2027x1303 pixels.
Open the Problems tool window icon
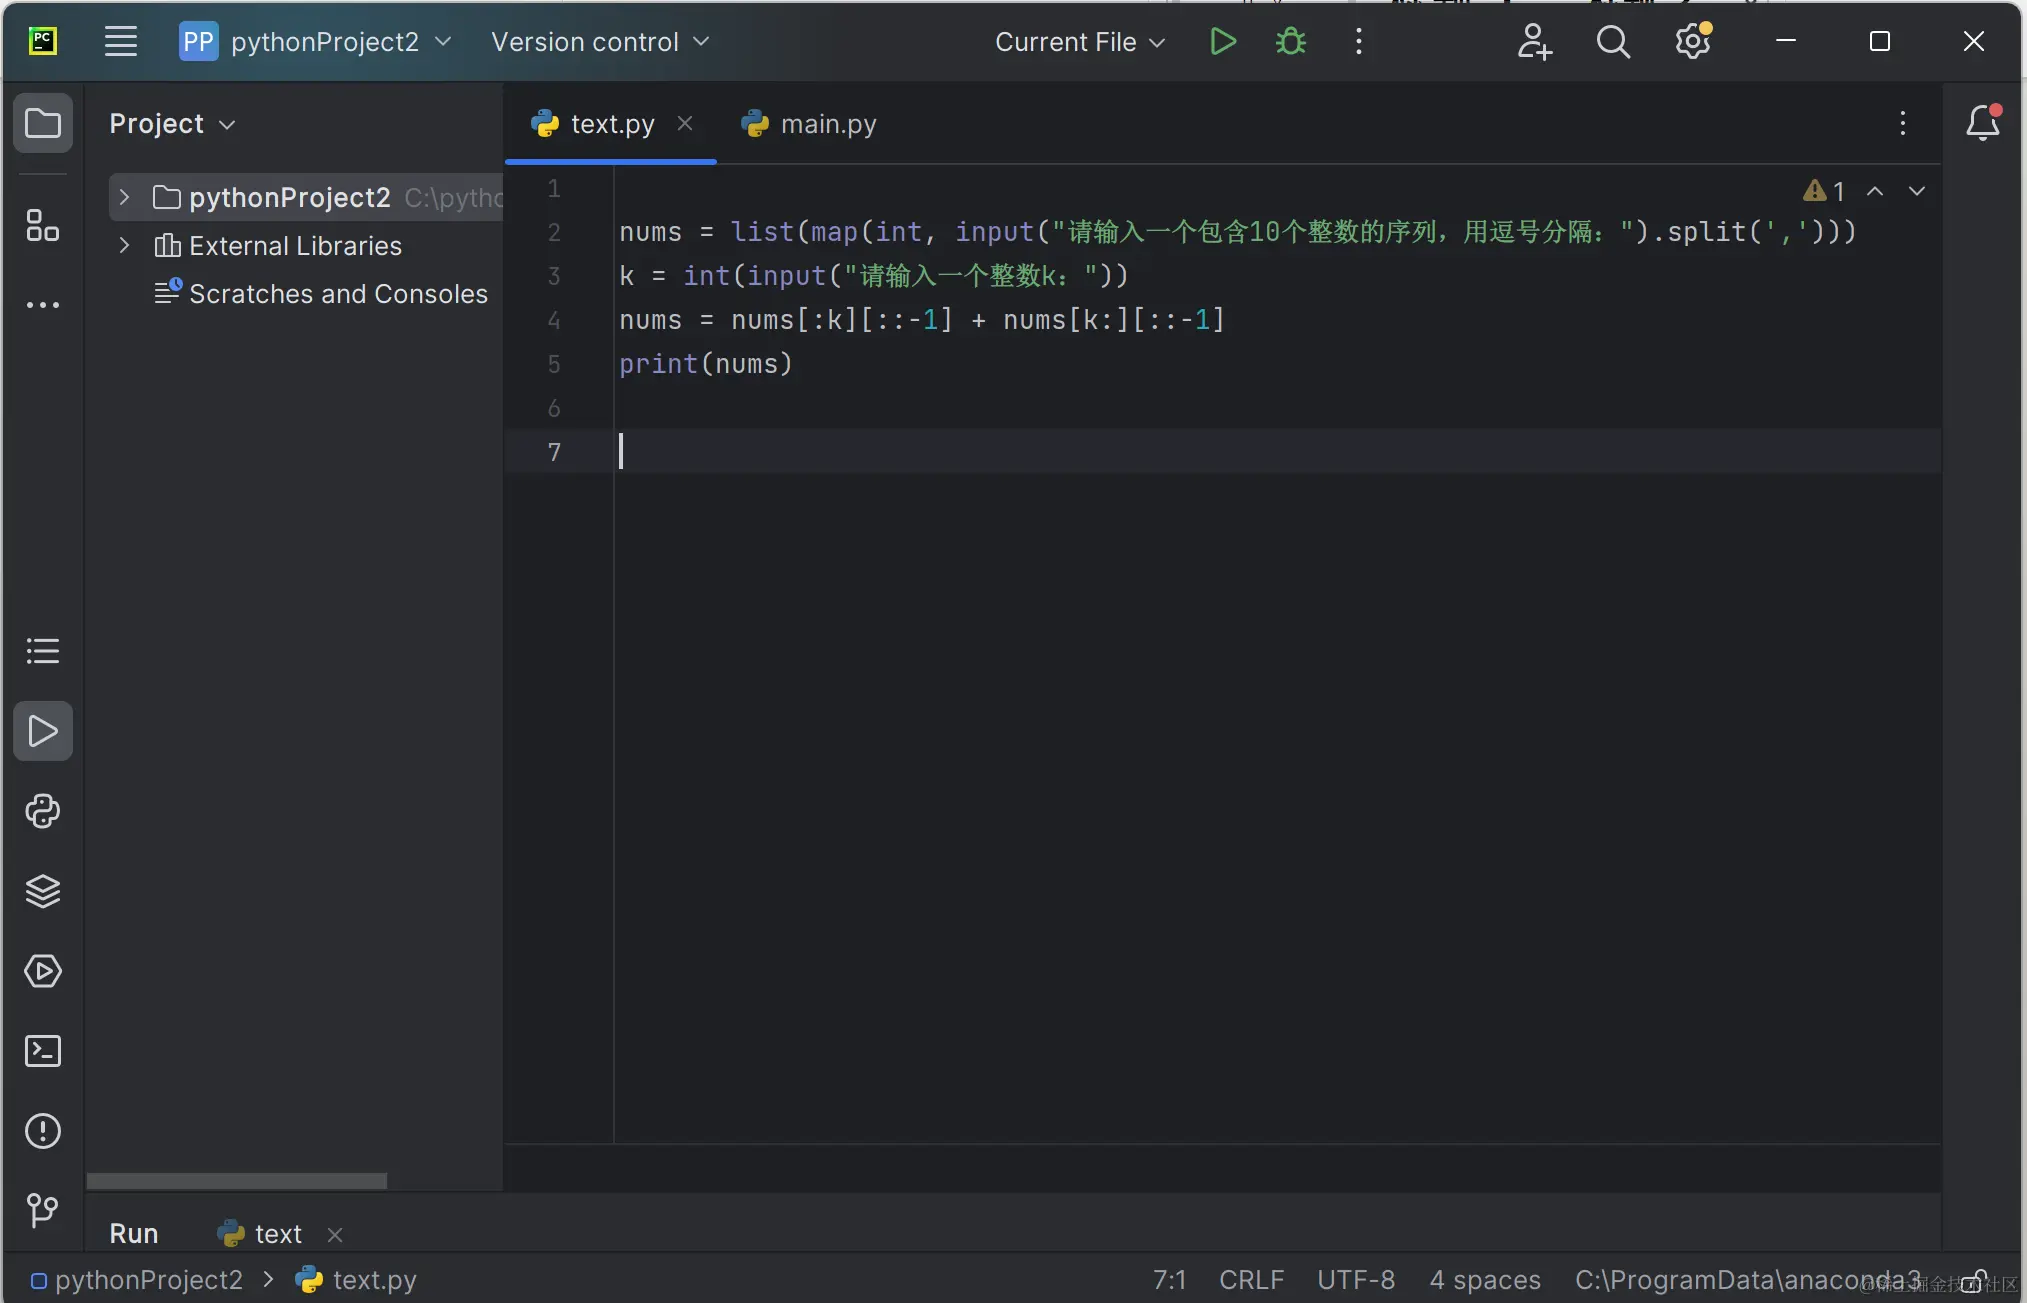[43, 1131]
